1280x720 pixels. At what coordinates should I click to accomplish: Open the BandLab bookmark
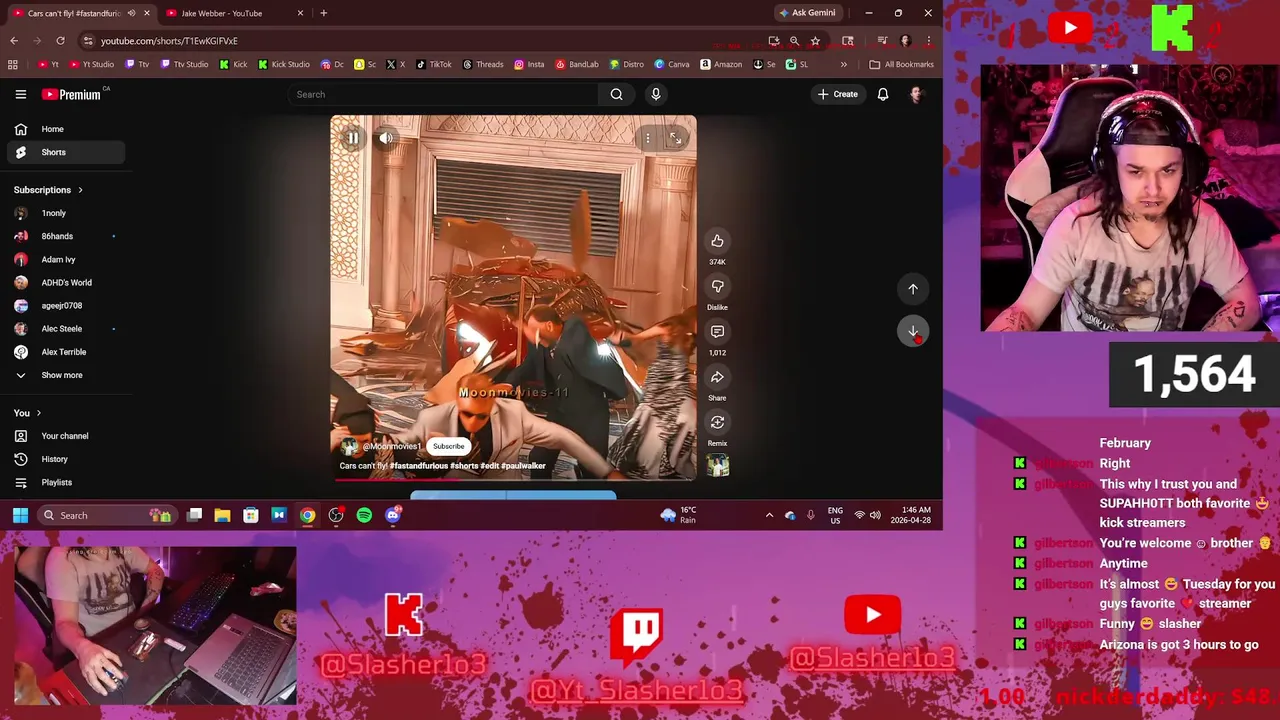[x=576, y=64]
